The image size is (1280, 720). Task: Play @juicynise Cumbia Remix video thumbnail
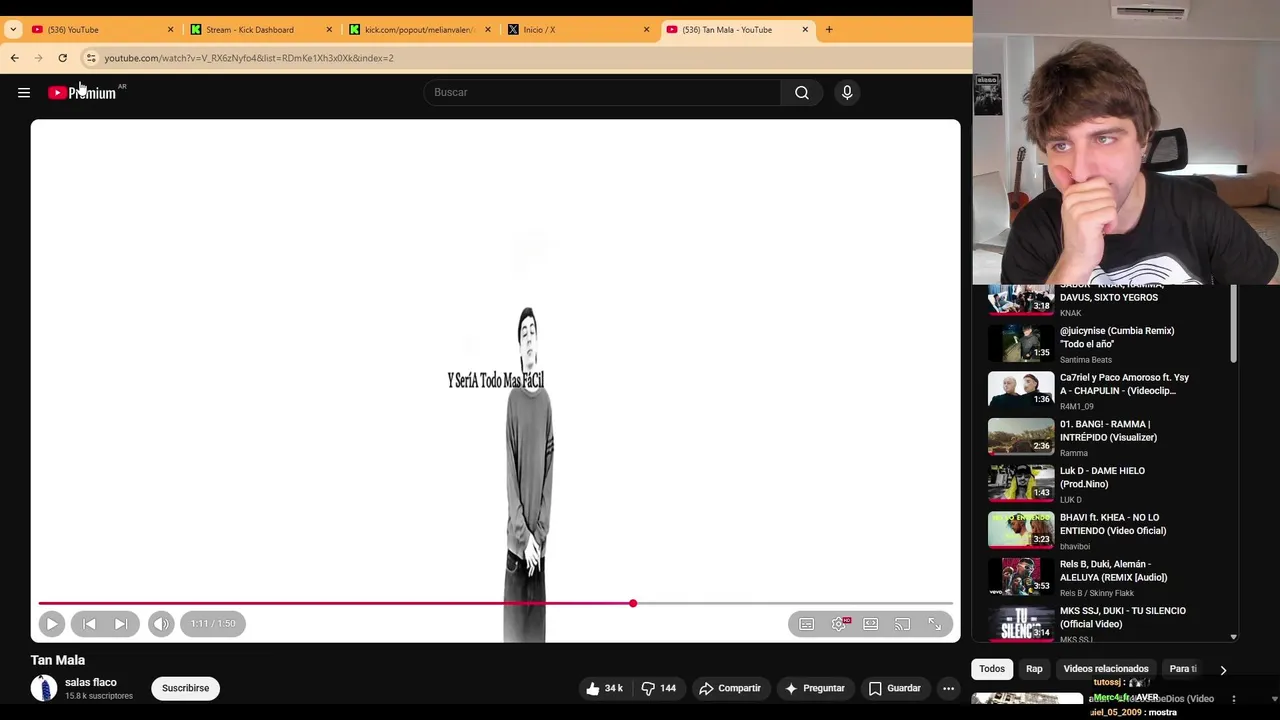[1021, 343]
